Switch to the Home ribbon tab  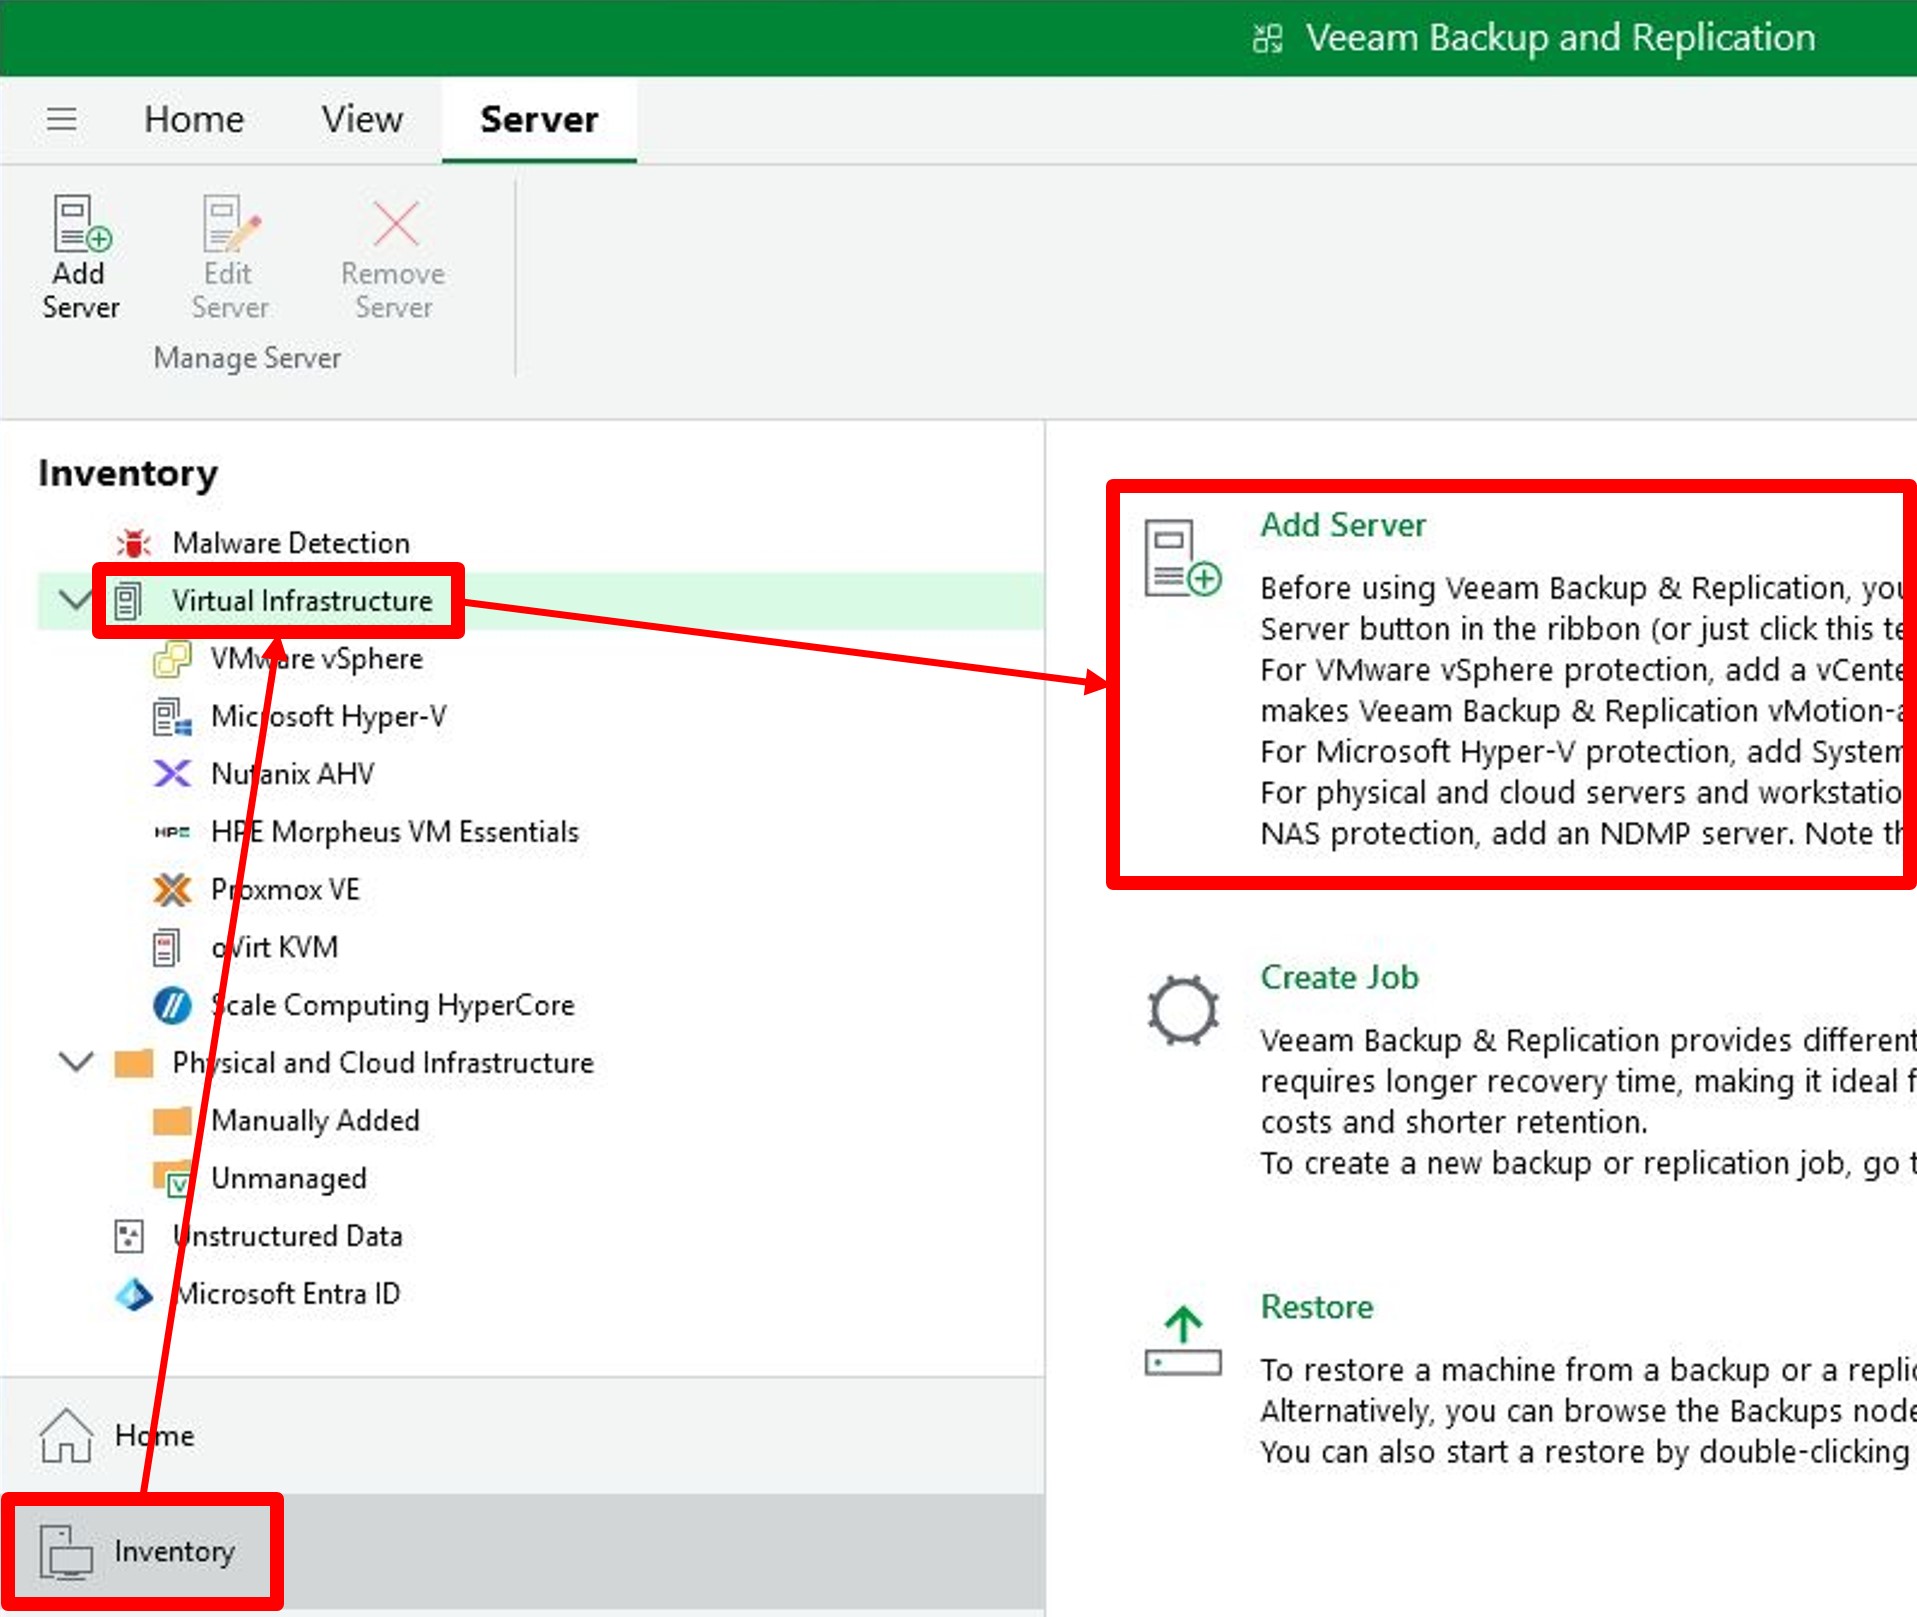[194, 119]
